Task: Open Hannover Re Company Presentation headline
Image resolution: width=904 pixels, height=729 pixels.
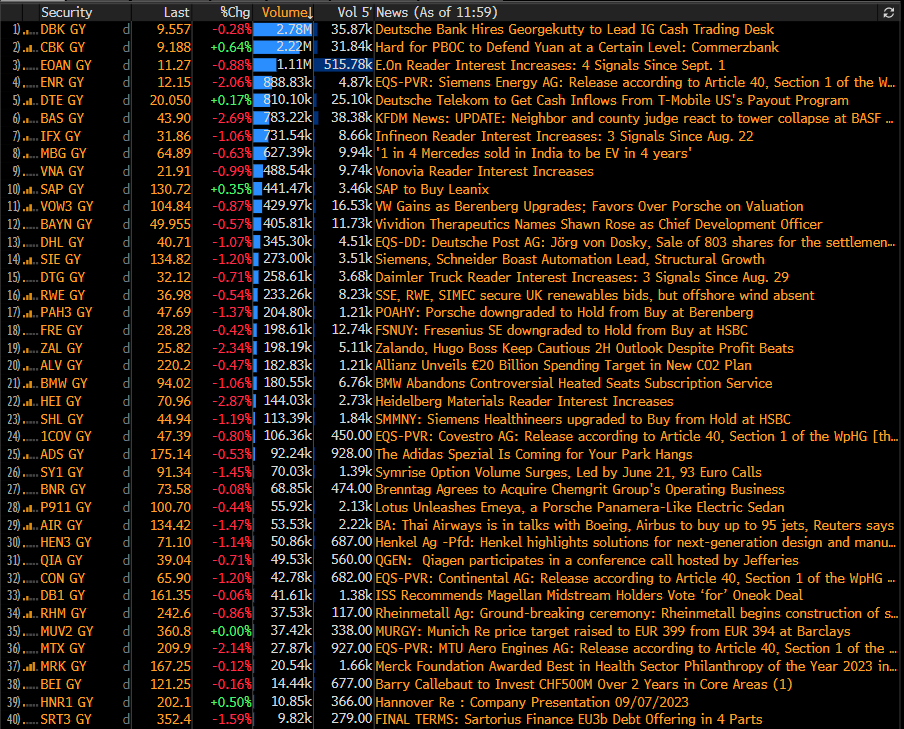Action: click(x=532, y=702)
